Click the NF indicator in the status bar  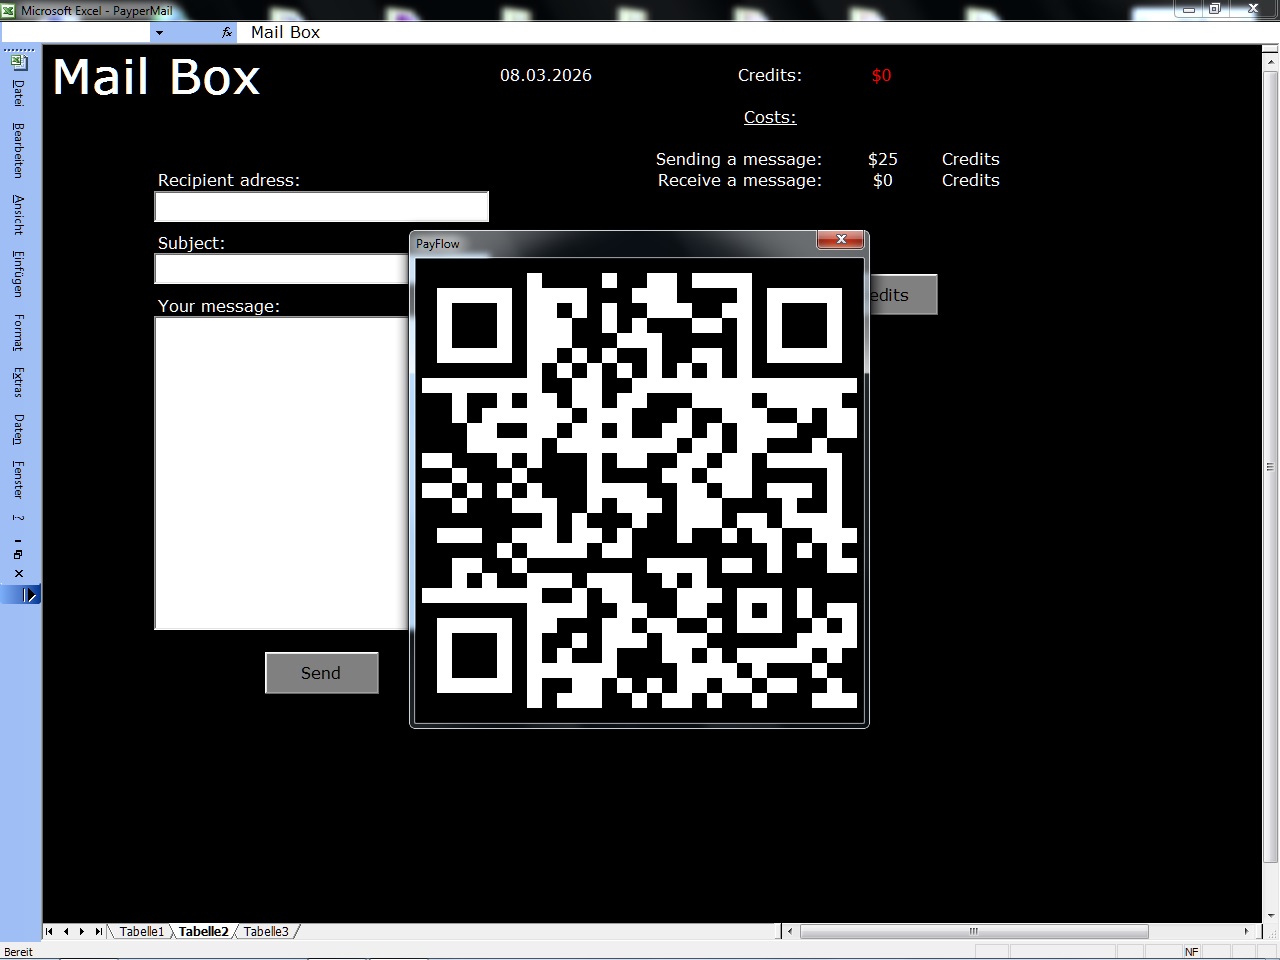pyautogui.click(x=1191, y=952)
